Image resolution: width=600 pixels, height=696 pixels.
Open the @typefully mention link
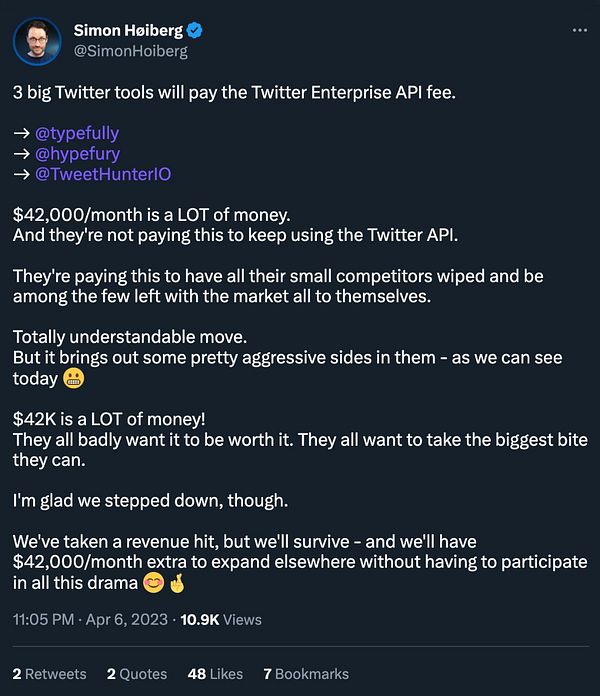[x=78, y=133]
